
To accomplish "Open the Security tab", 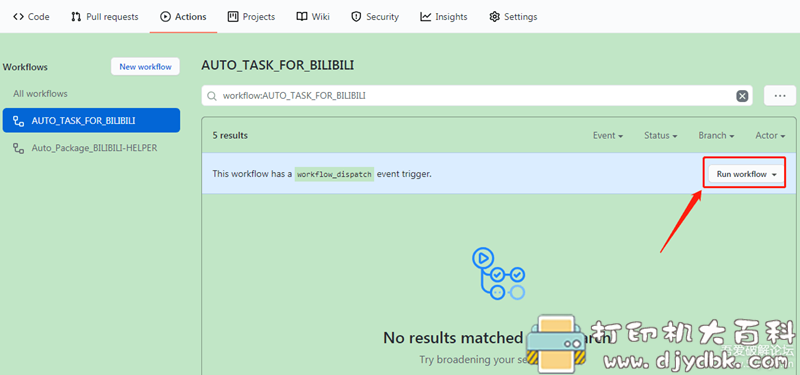I will (x=375, y=17).
